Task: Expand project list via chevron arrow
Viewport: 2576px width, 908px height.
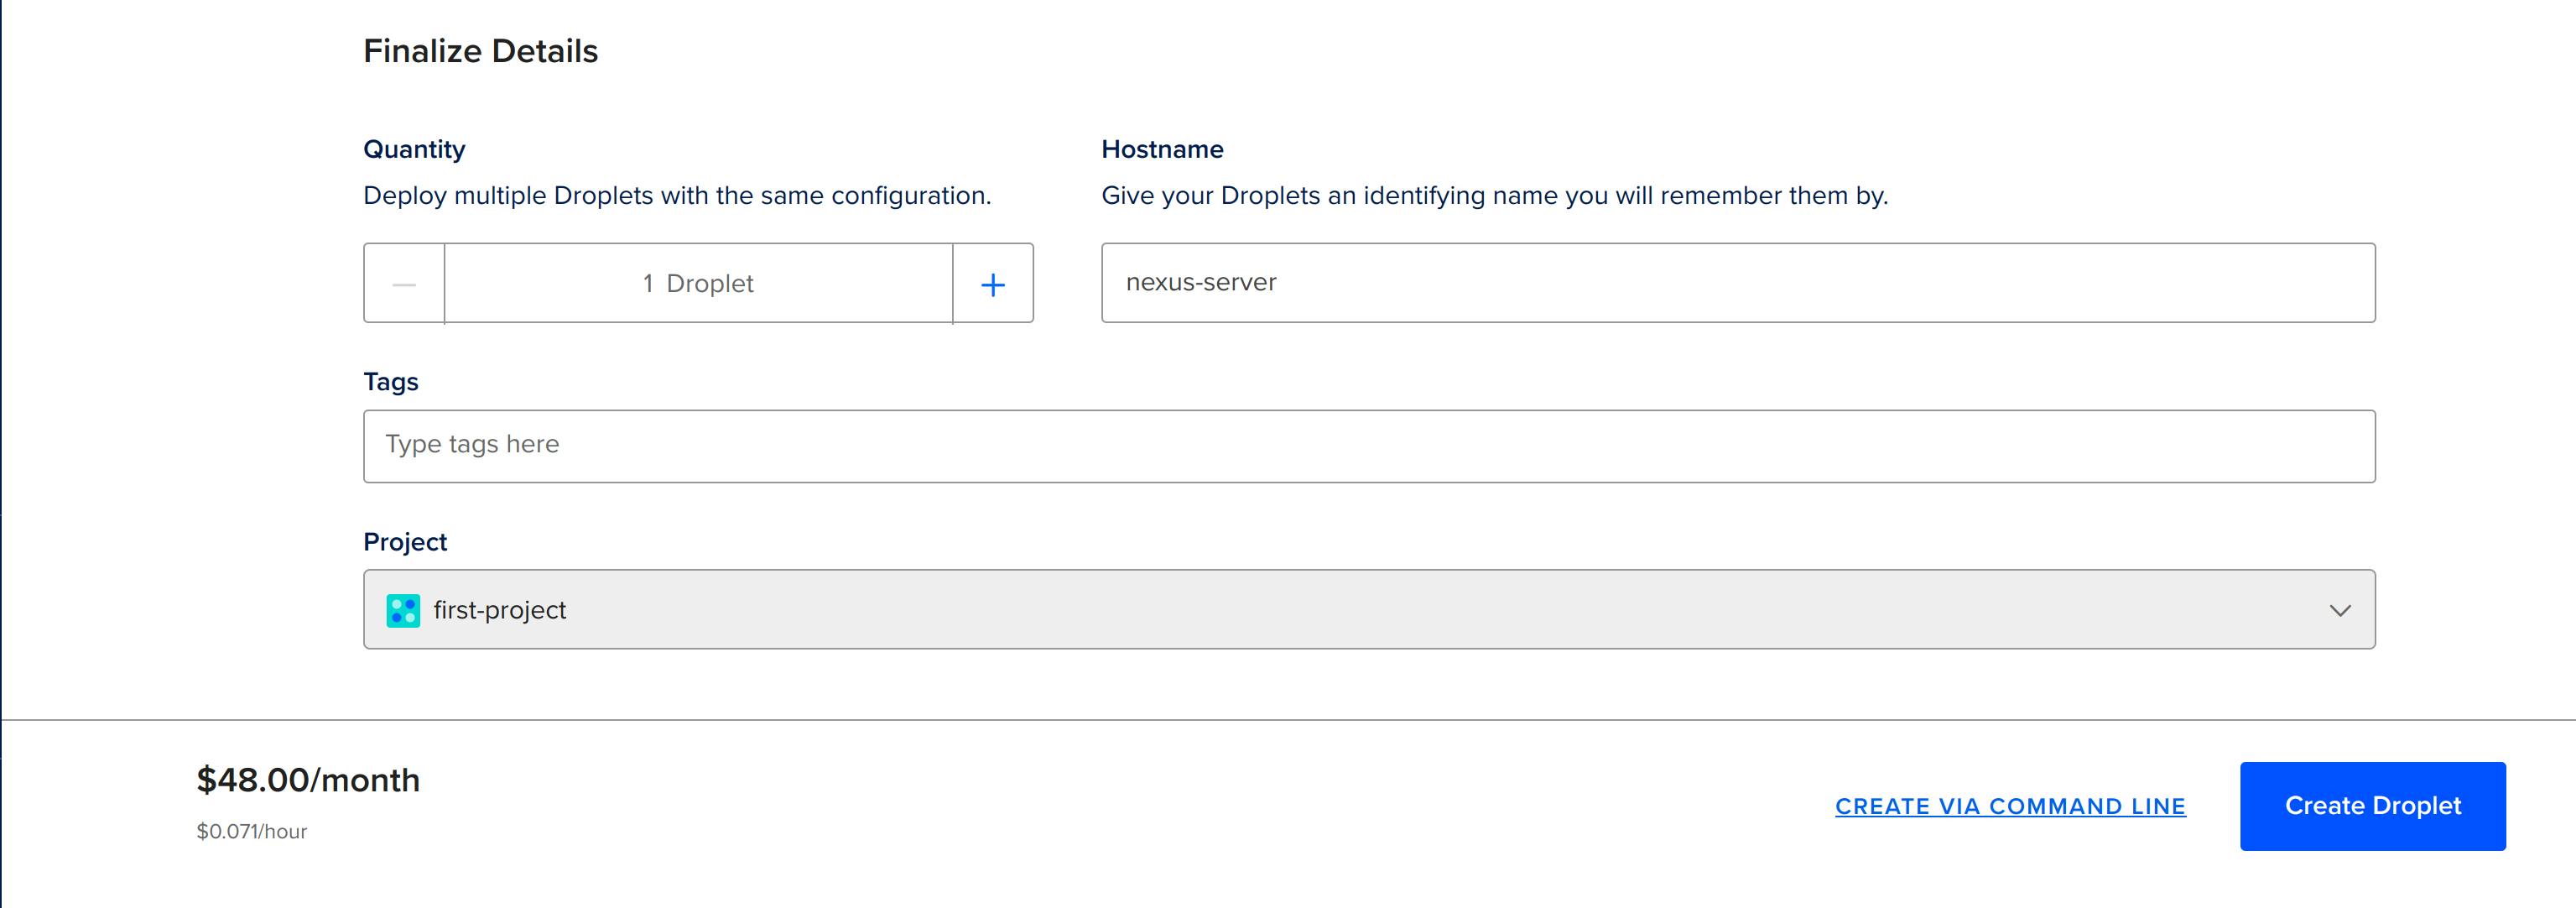Action: coord(2339,610)
